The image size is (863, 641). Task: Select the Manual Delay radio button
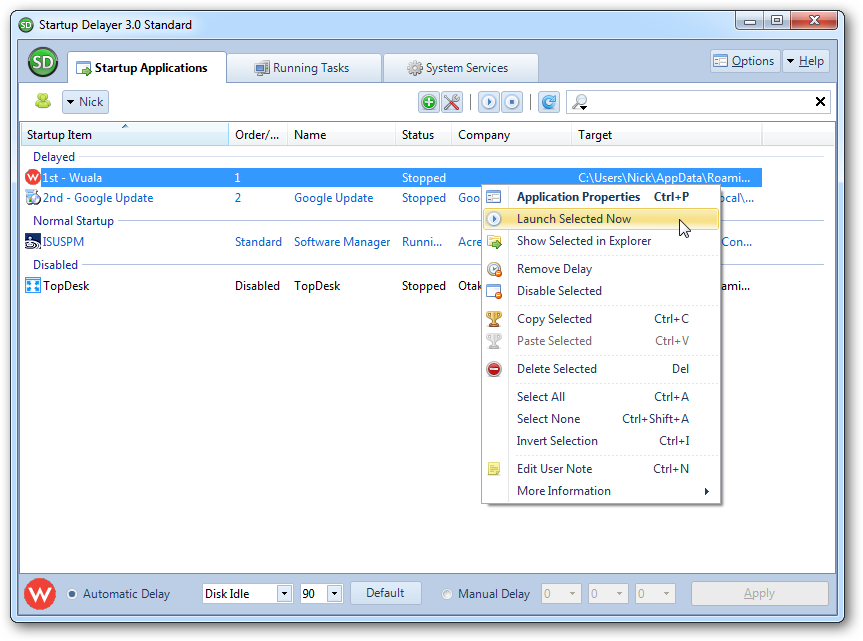[447, 594]
